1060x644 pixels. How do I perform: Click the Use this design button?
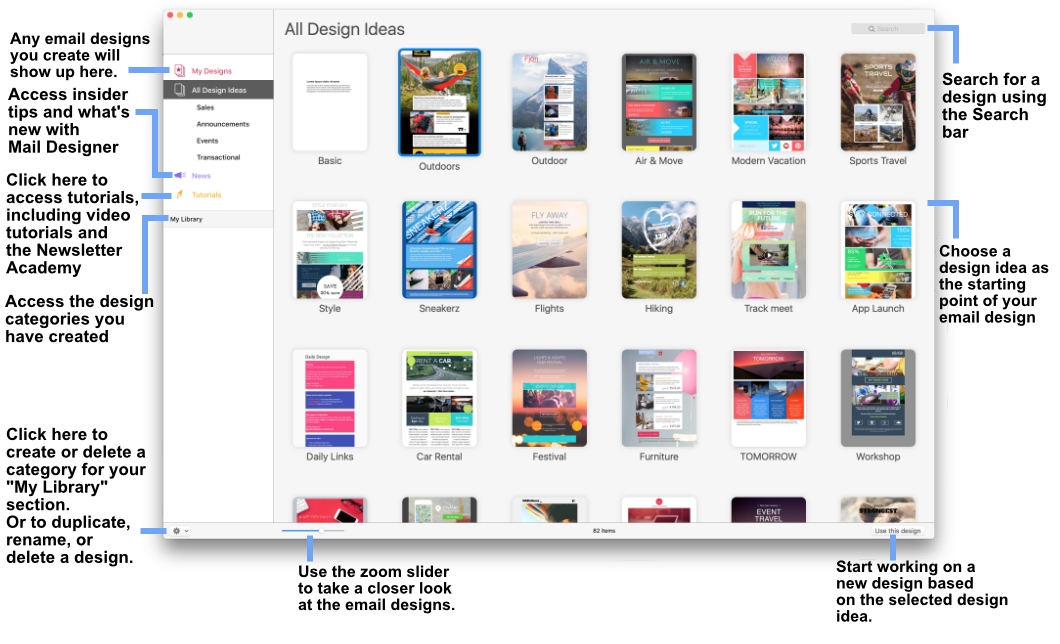[x=898, y=531]
